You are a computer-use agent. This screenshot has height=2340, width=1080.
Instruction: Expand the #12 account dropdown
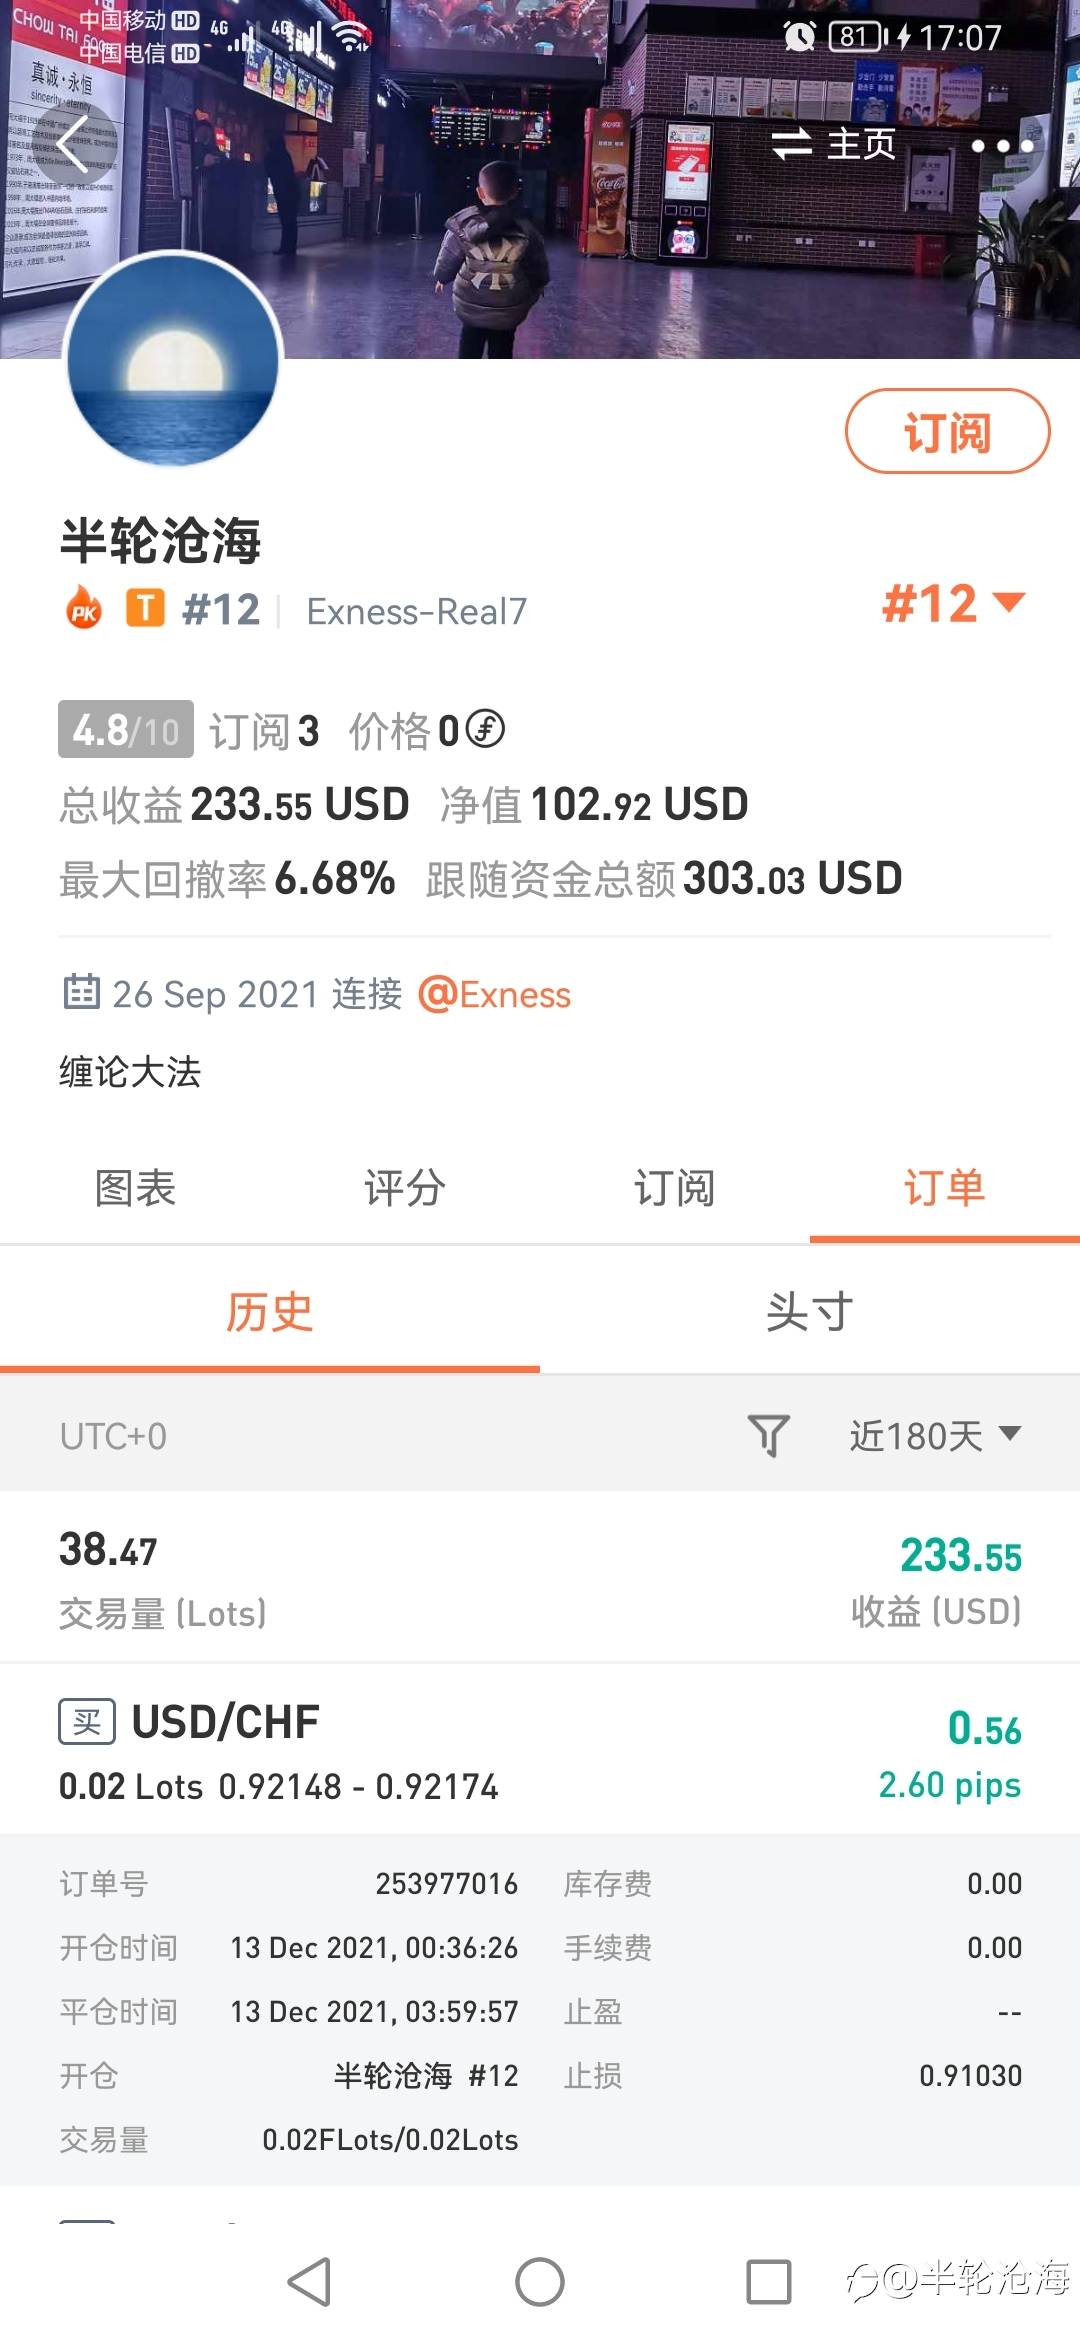coord(954,604)
